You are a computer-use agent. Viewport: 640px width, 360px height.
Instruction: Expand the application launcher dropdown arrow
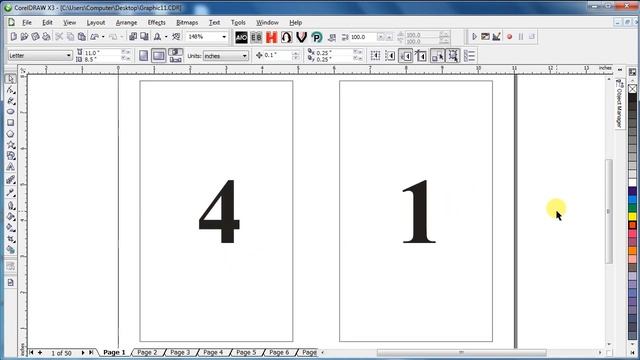tap(166, 37)
